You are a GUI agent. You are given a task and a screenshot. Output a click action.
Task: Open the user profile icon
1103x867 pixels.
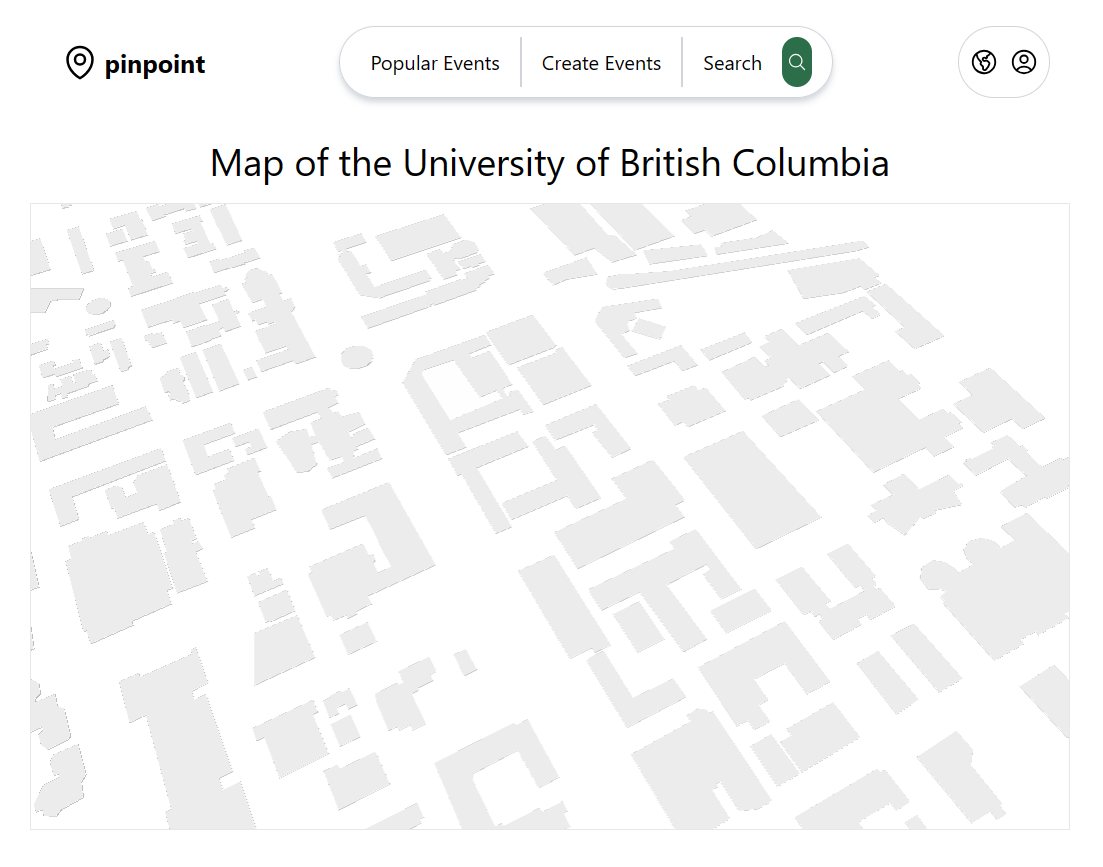[1024, 62]
